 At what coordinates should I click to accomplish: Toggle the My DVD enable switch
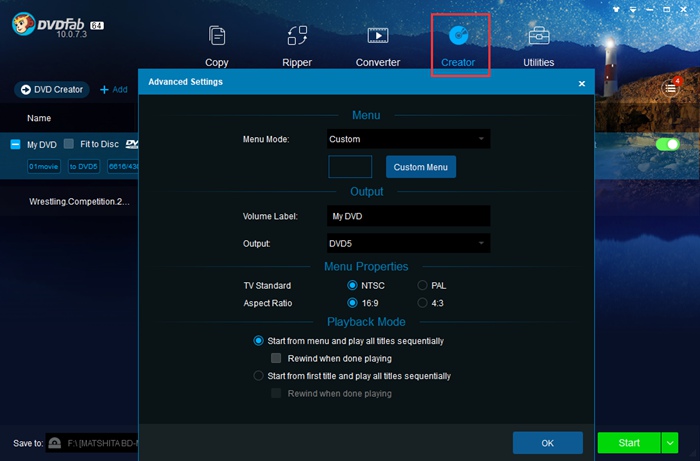[667, 145]
